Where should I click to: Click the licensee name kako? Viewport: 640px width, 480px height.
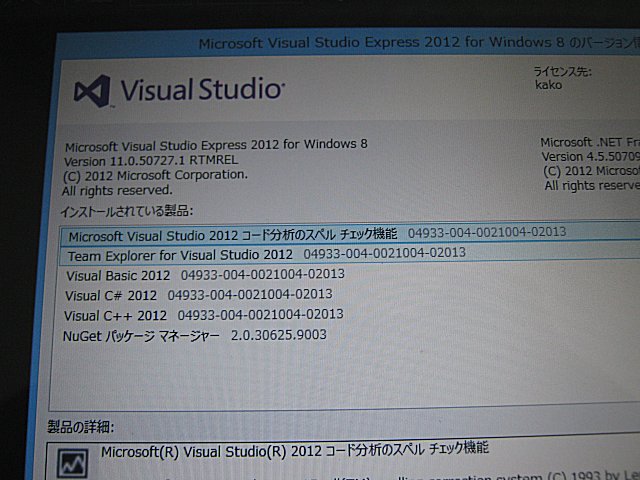[549, 85]
